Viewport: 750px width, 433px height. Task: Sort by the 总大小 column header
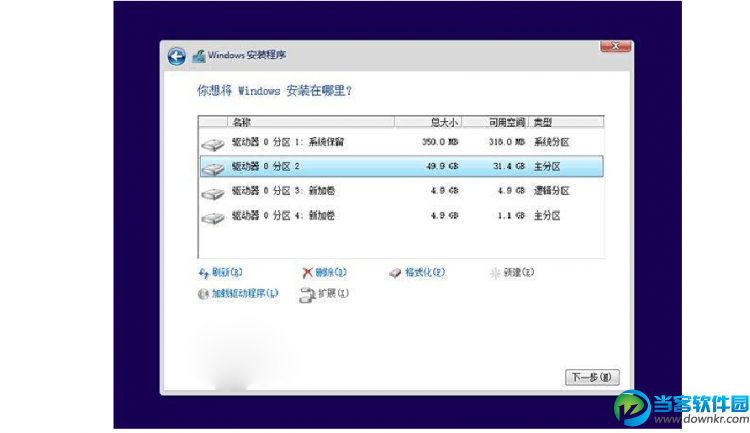tap(428, 122)
